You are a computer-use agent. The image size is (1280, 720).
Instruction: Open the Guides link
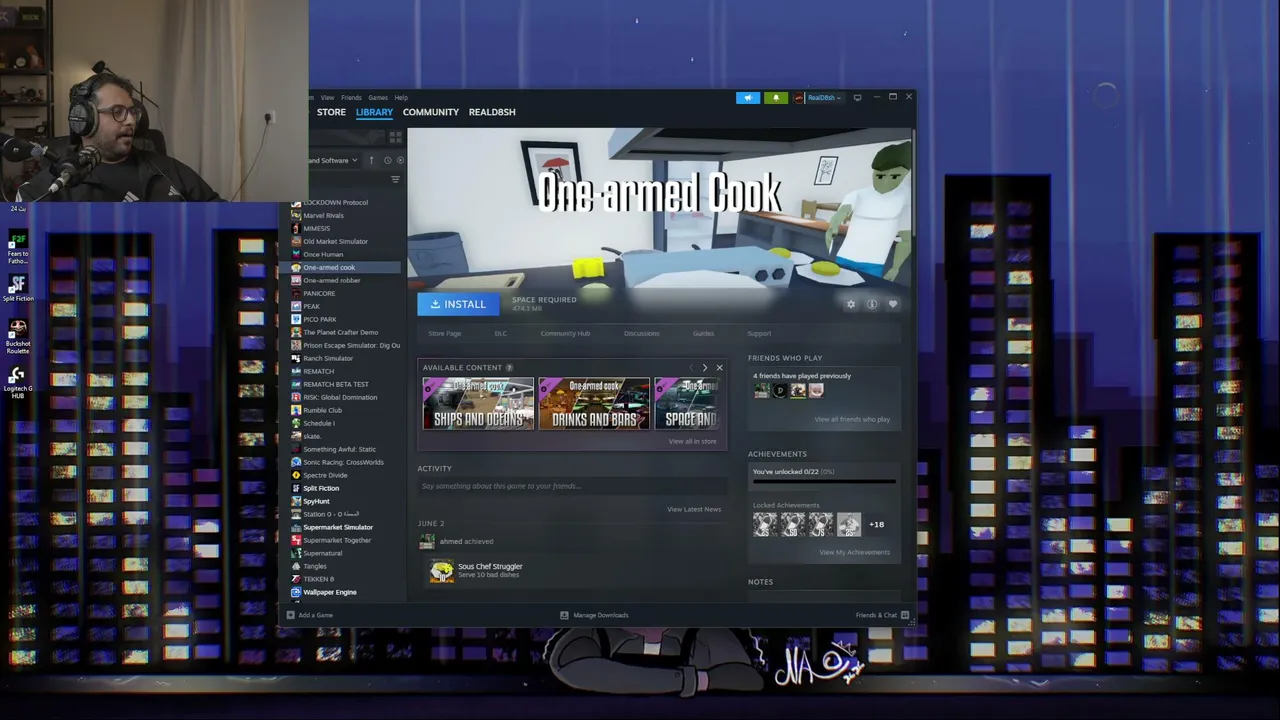(x=703, y=334)
